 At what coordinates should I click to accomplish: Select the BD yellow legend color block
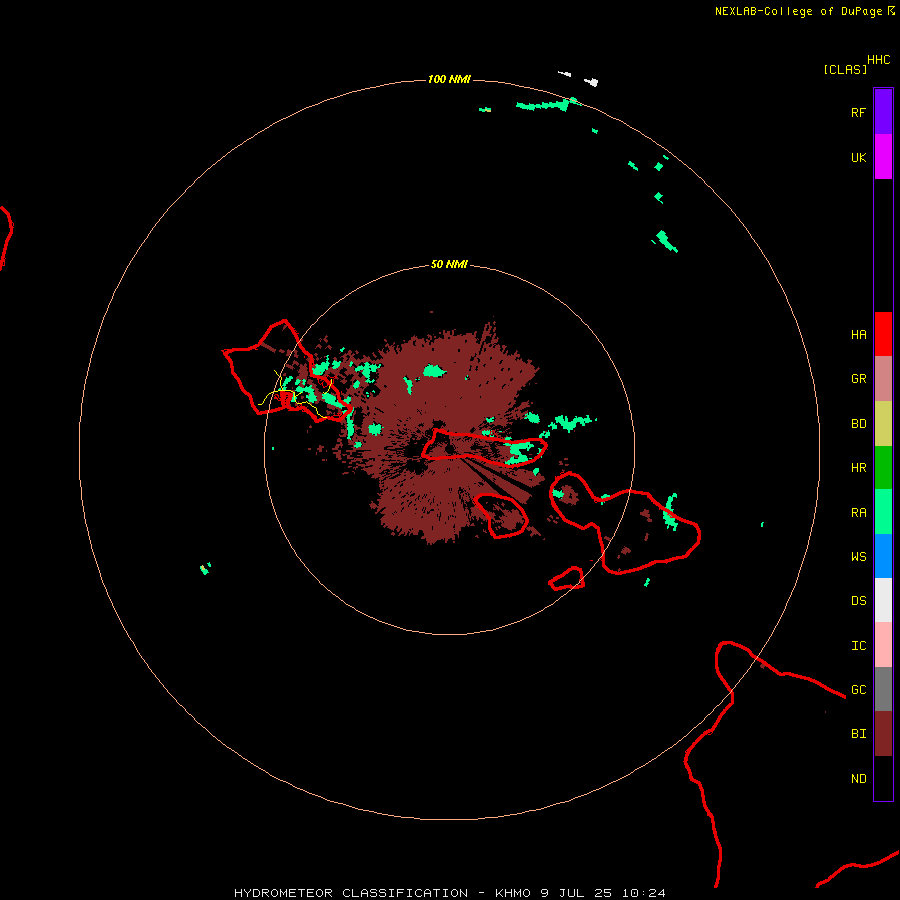[883, 424]
